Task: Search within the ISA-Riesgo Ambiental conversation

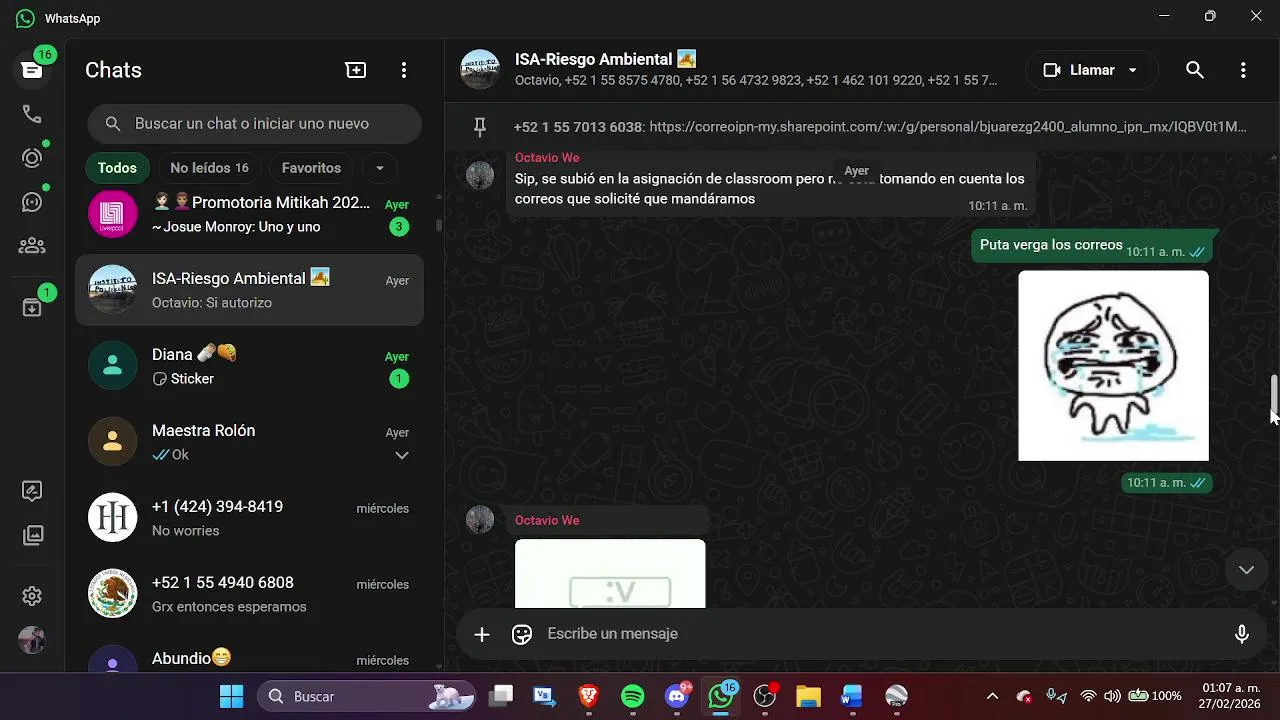Action: tap(1194, 70)
